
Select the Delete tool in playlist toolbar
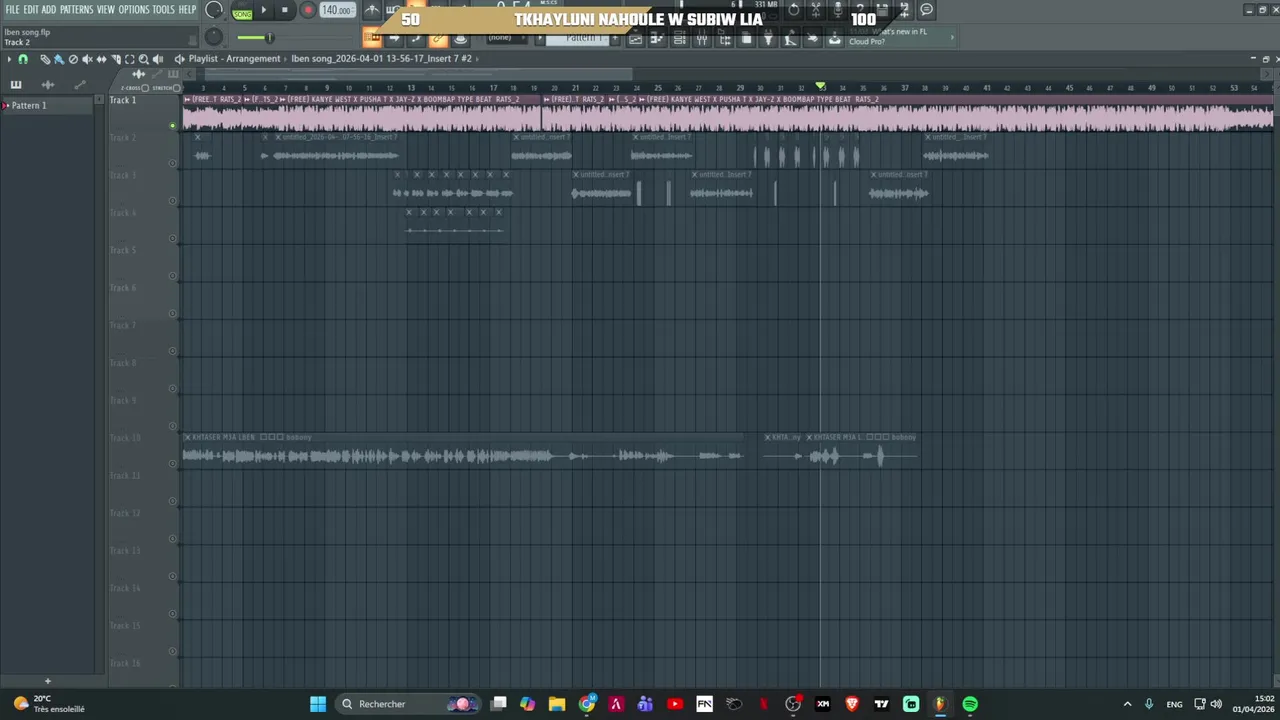[x=73, y=59]
